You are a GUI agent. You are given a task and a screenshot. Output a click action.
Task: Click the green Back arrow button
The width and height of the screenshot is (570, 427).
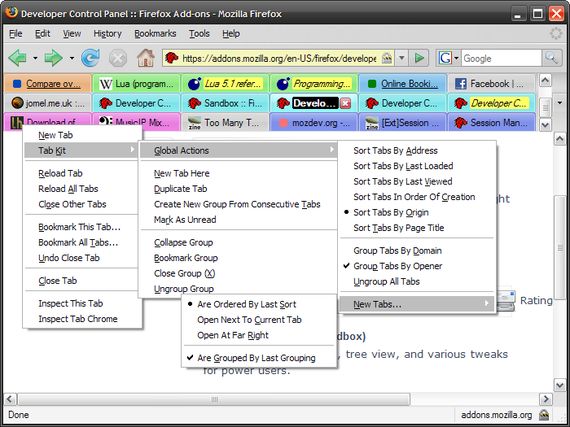[17, 58]
